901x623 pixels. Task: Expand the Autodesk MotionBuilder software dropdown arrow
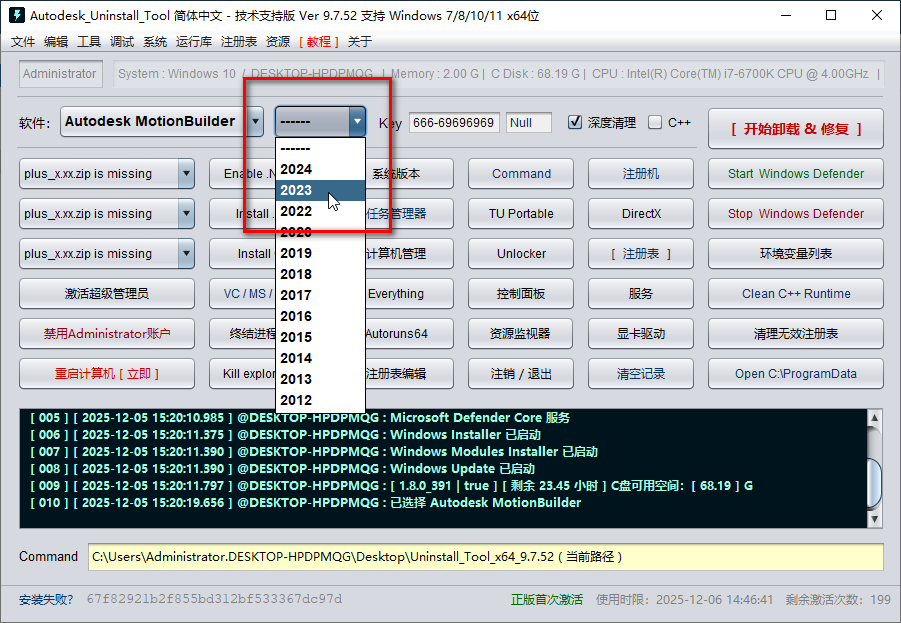(x=255, y=121)
